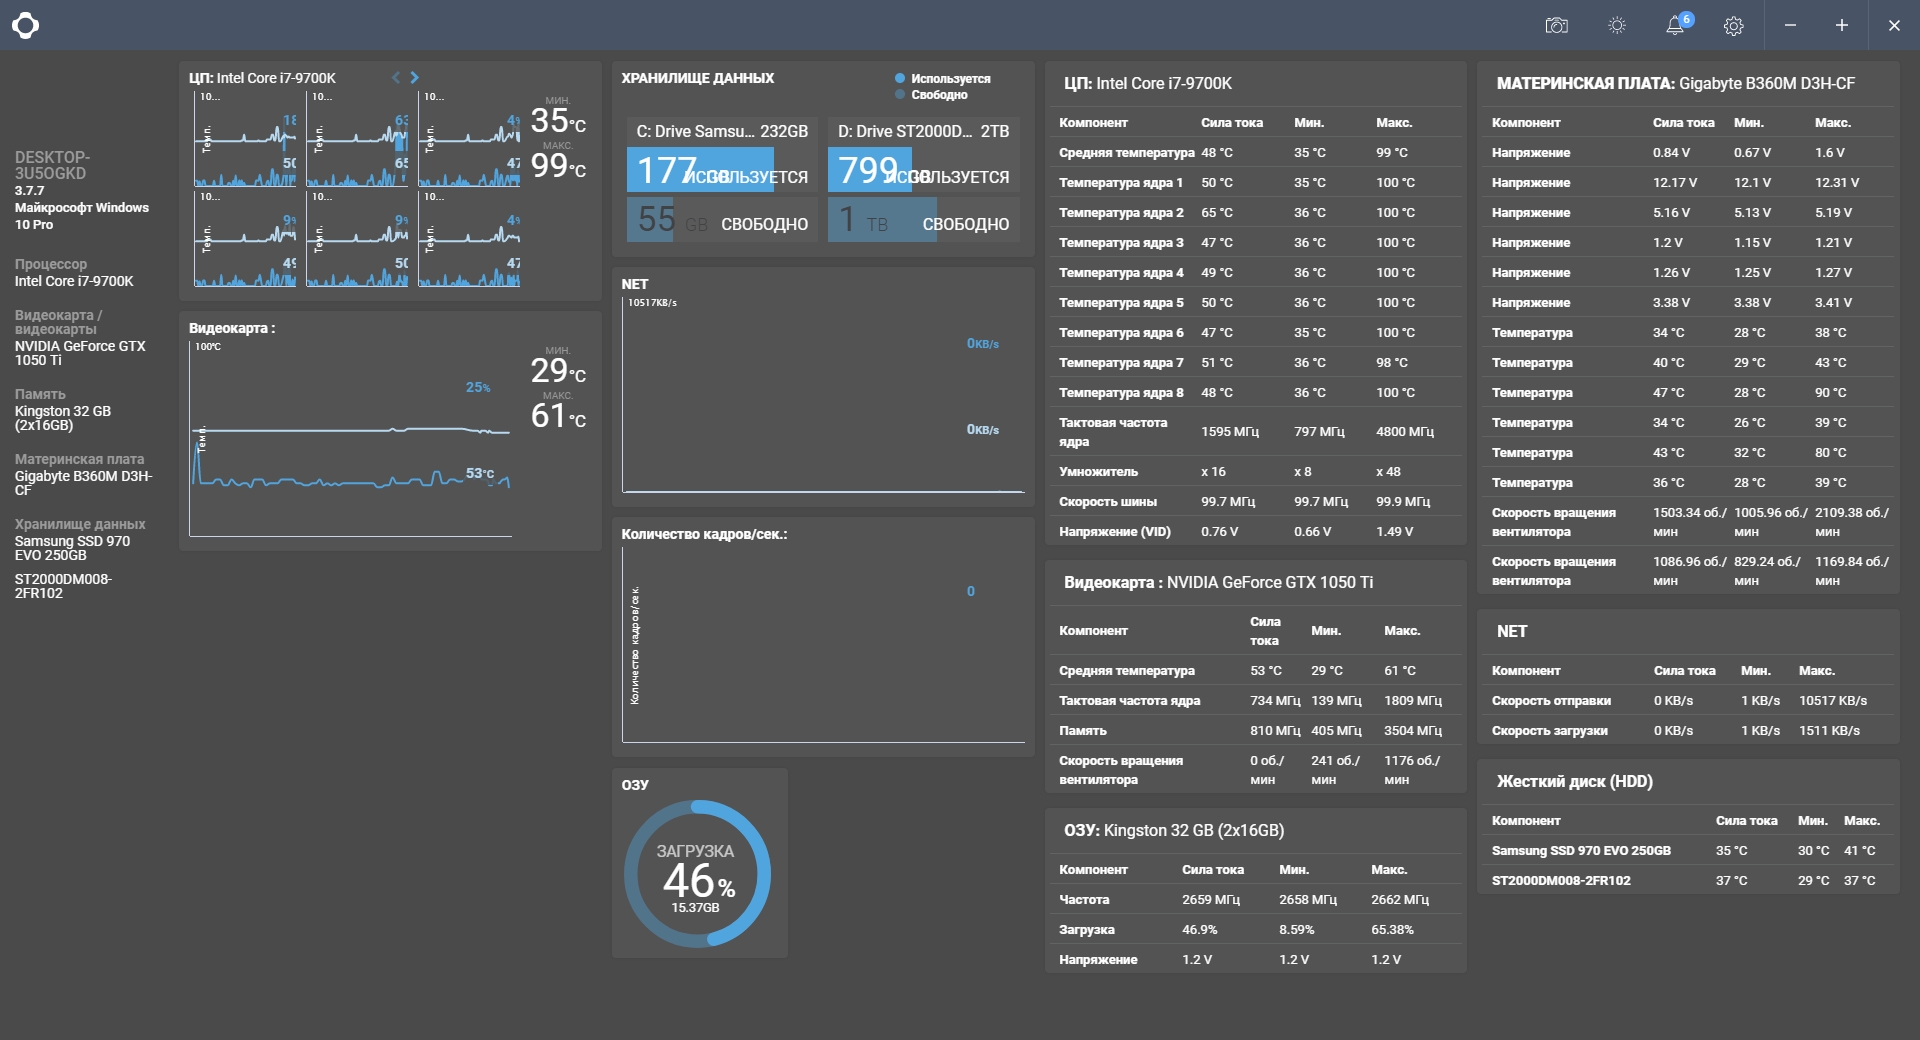Click the Скорость отправки row label
Screen dimensions: 1920x1040
[x=1551, y=701]
